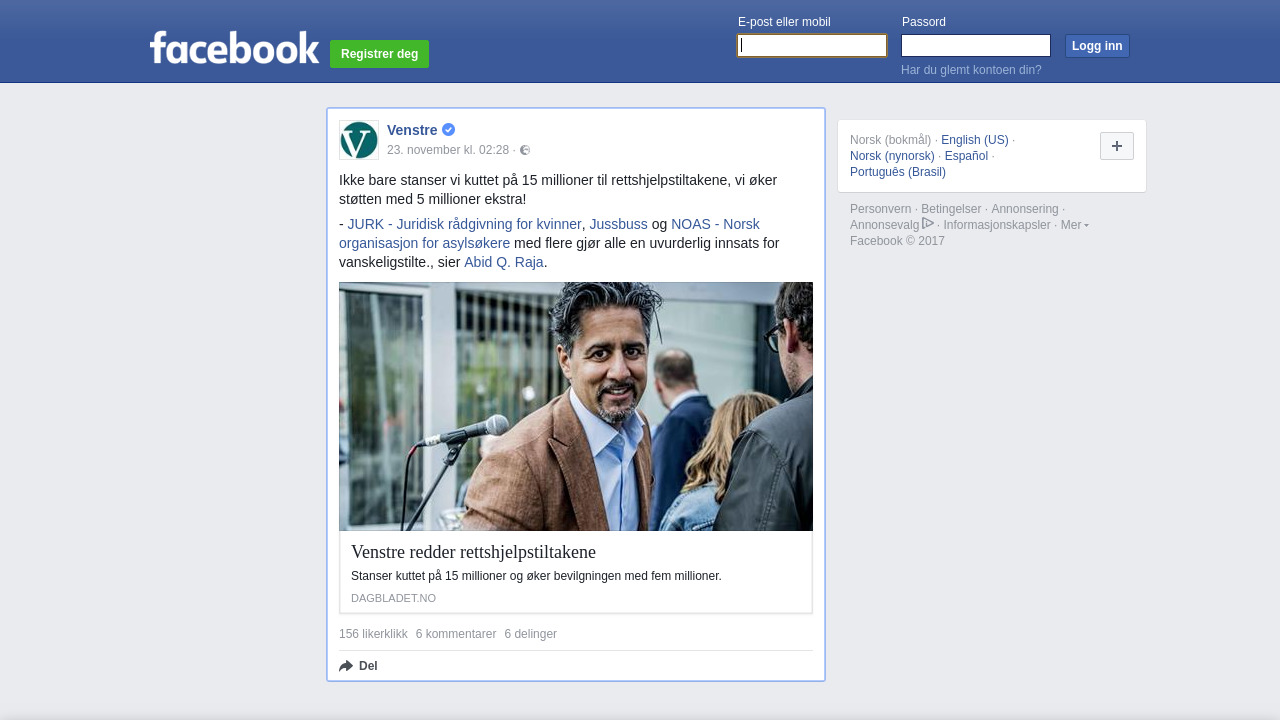Click the Venstre profile picture
1280x720 pixels.
359,140
